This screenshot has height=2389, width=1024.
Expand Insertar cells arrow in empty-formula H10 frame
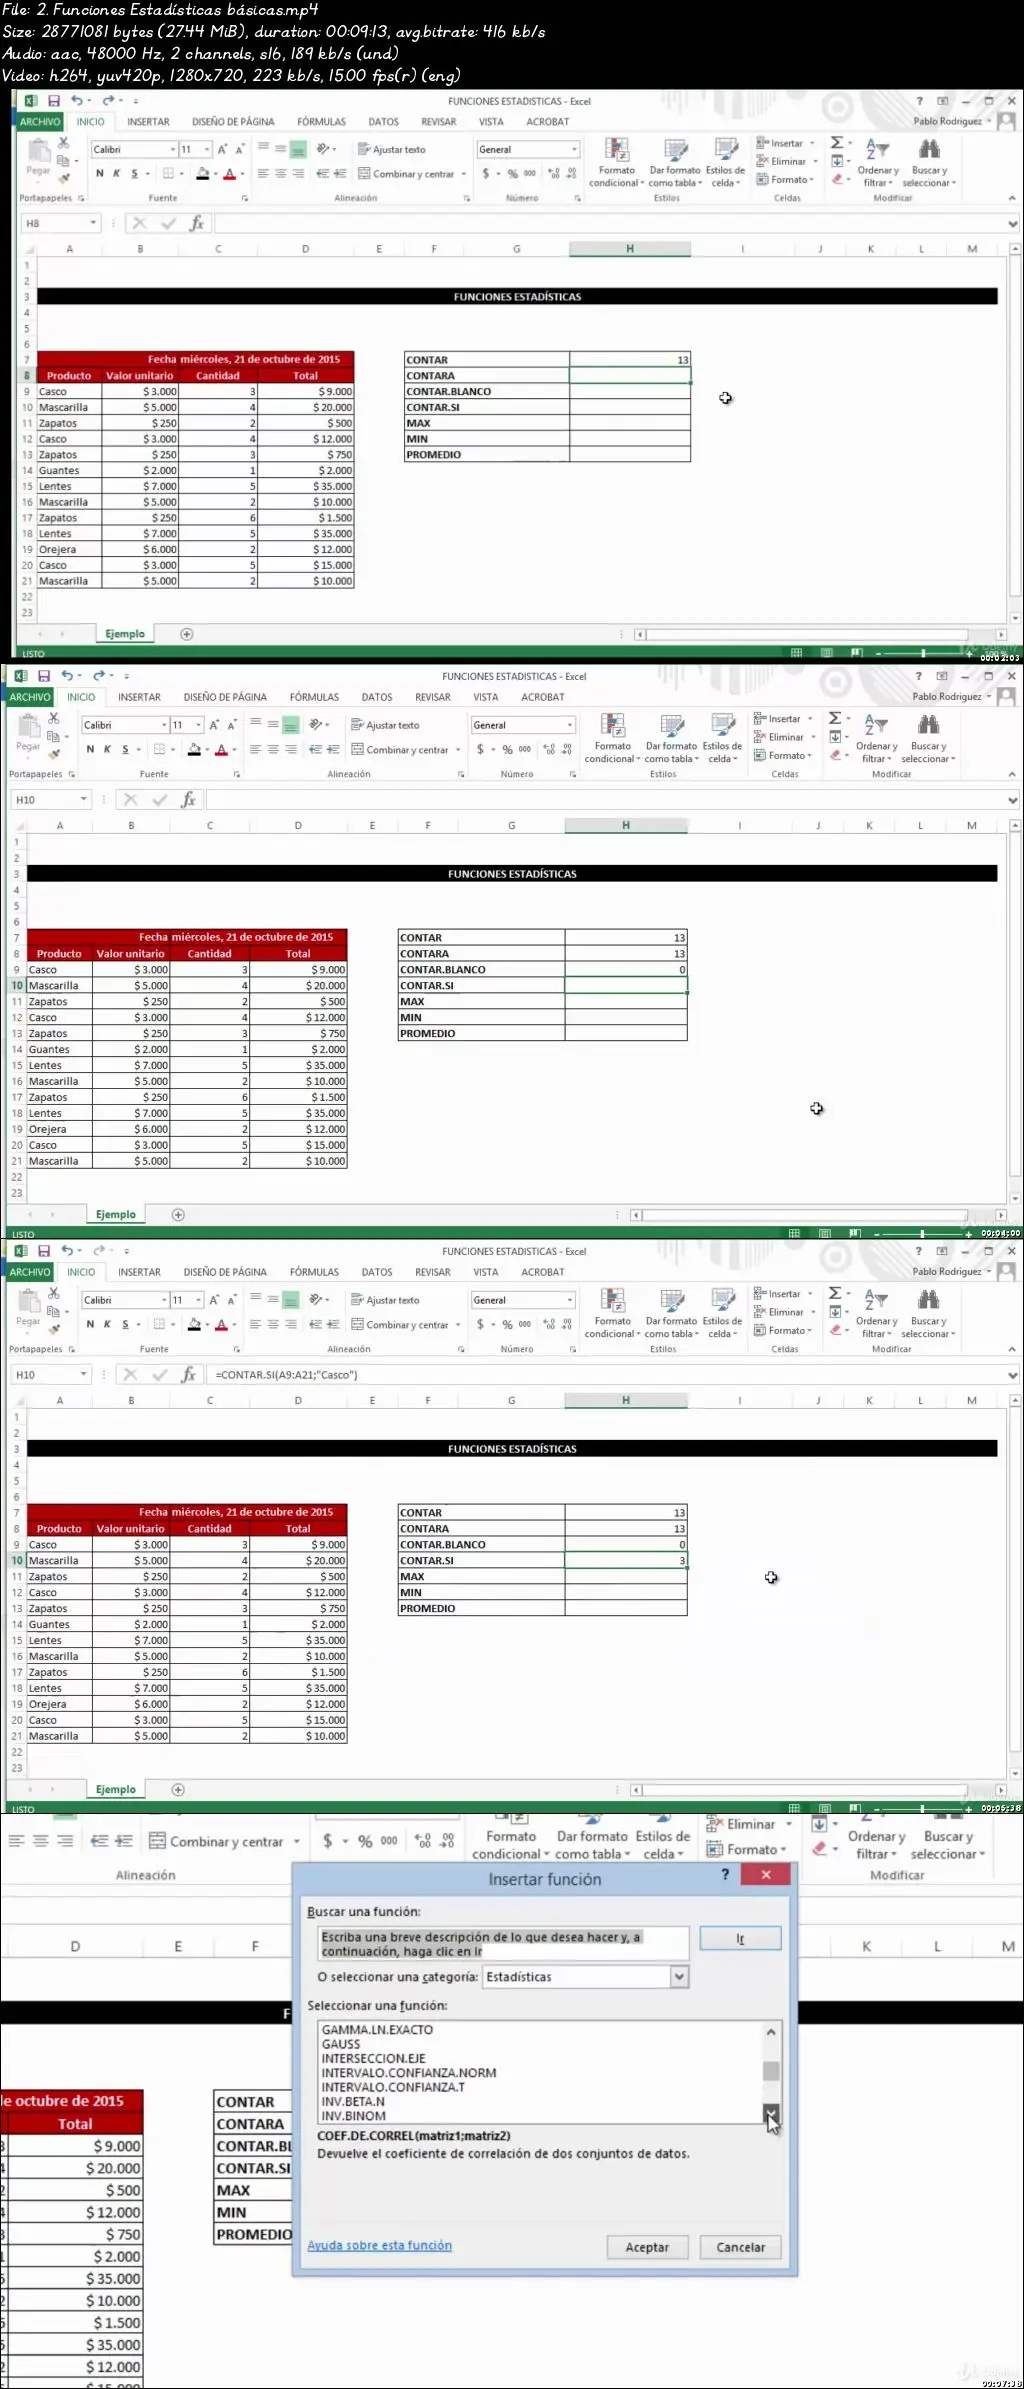pyautogui.click(x=810, y=719)
